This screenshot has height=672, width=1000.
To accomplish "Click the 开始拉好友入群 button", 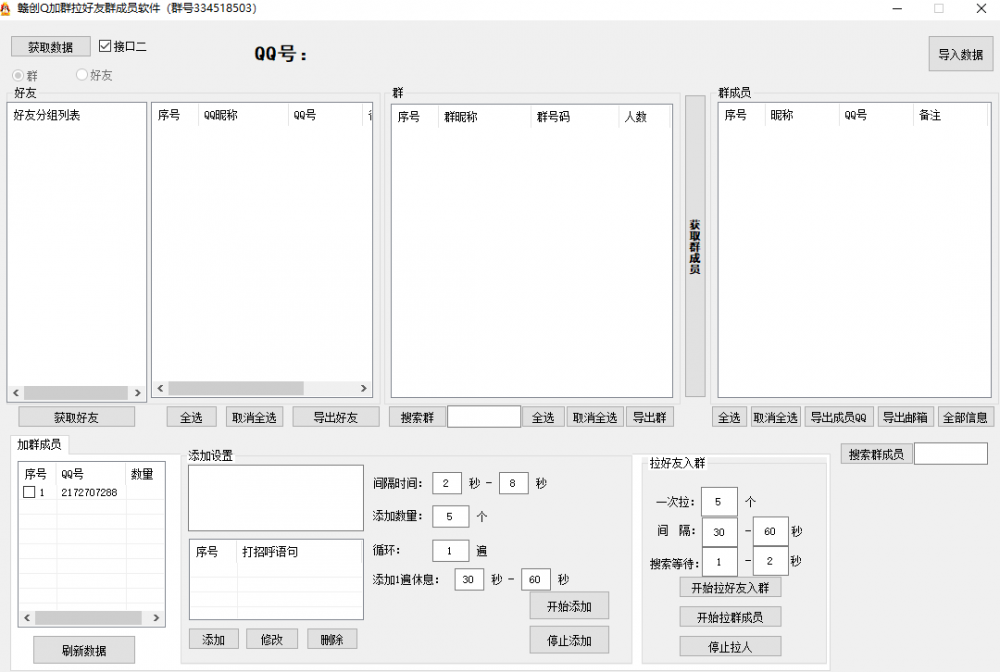I will 730,587.
